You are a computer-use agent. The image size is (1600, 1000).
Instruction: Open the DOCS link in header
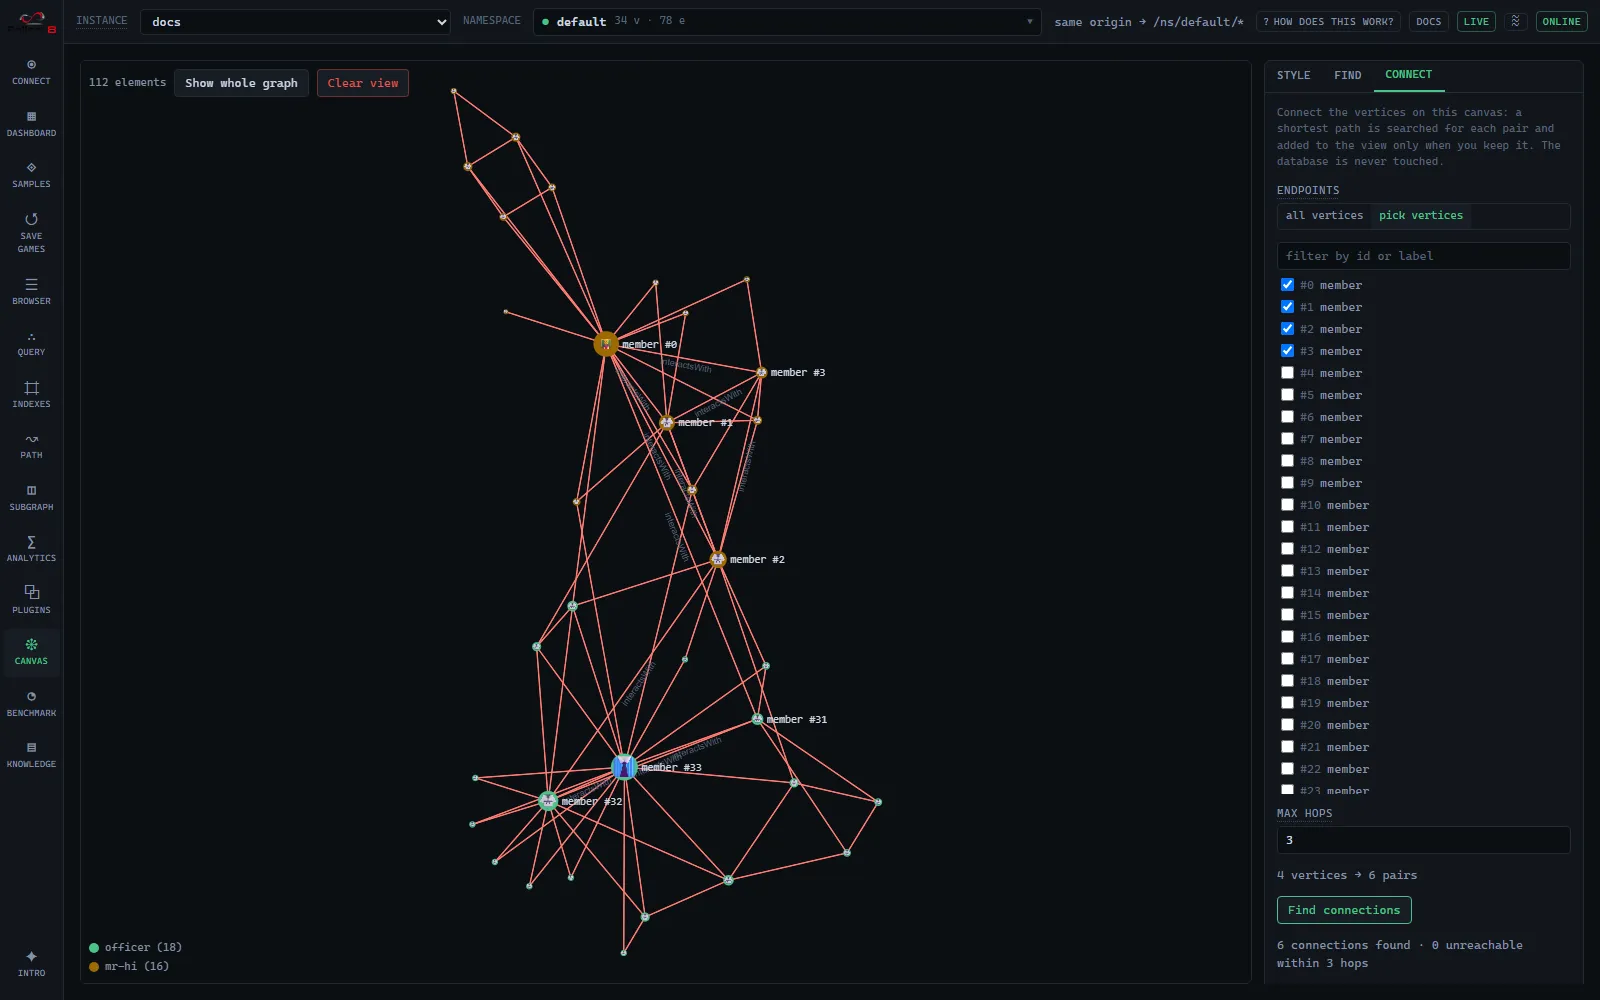point(1429,22)
